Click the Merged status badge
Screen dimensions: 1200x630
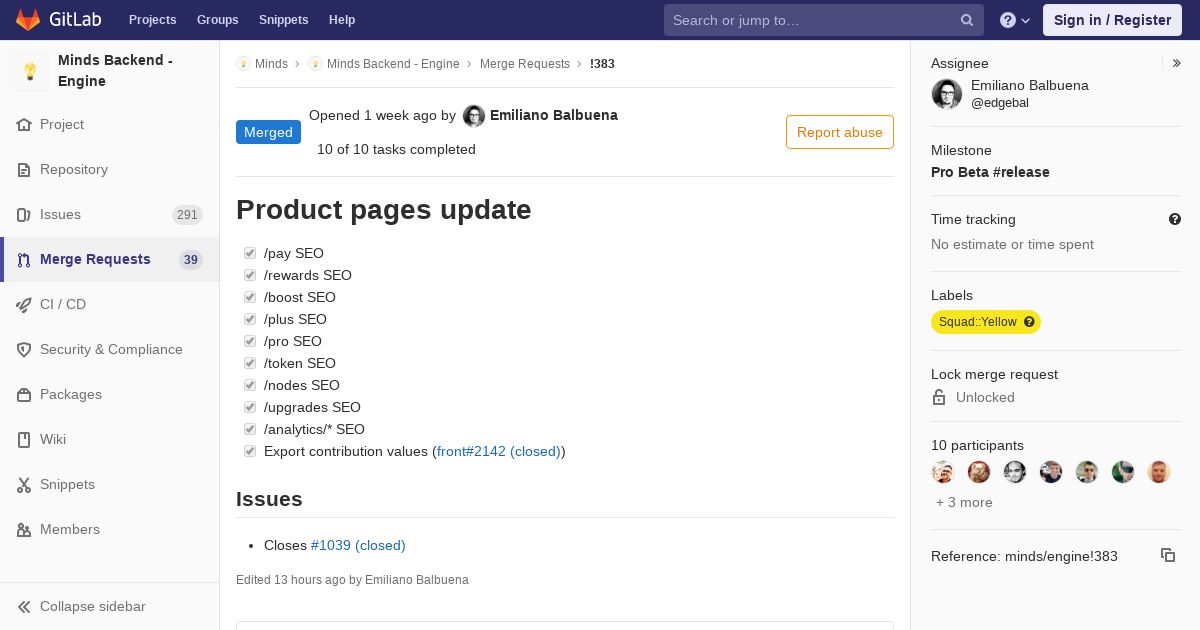click(268, 132)
